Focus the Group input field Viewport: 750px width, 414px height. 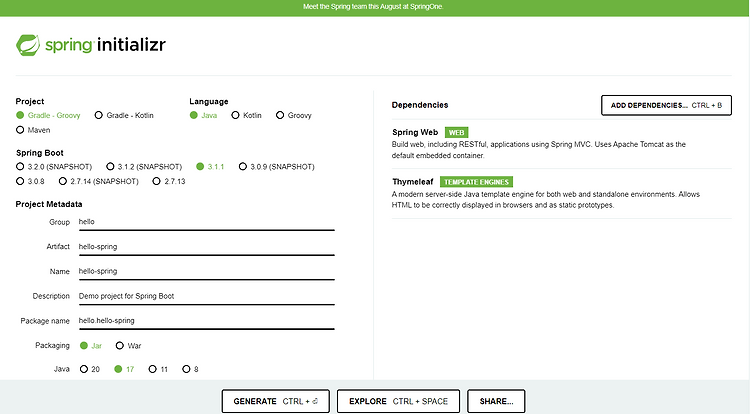click(206, 222)
